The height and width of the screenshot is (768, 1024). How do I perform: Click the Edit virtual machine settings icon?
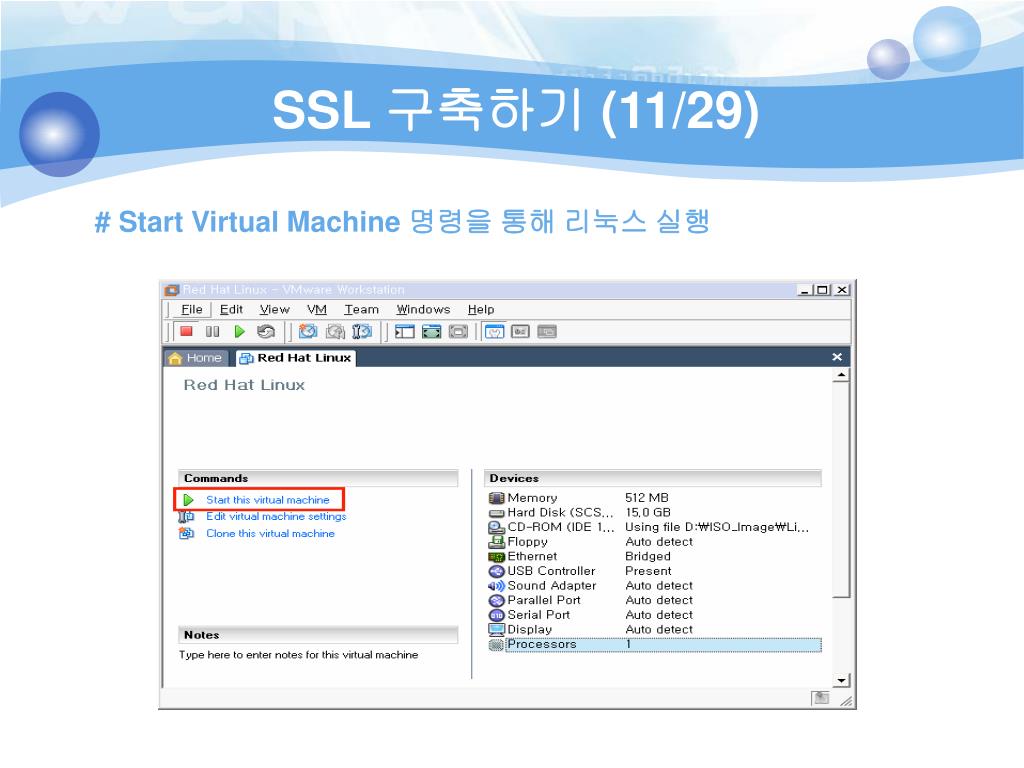[186, 517]
